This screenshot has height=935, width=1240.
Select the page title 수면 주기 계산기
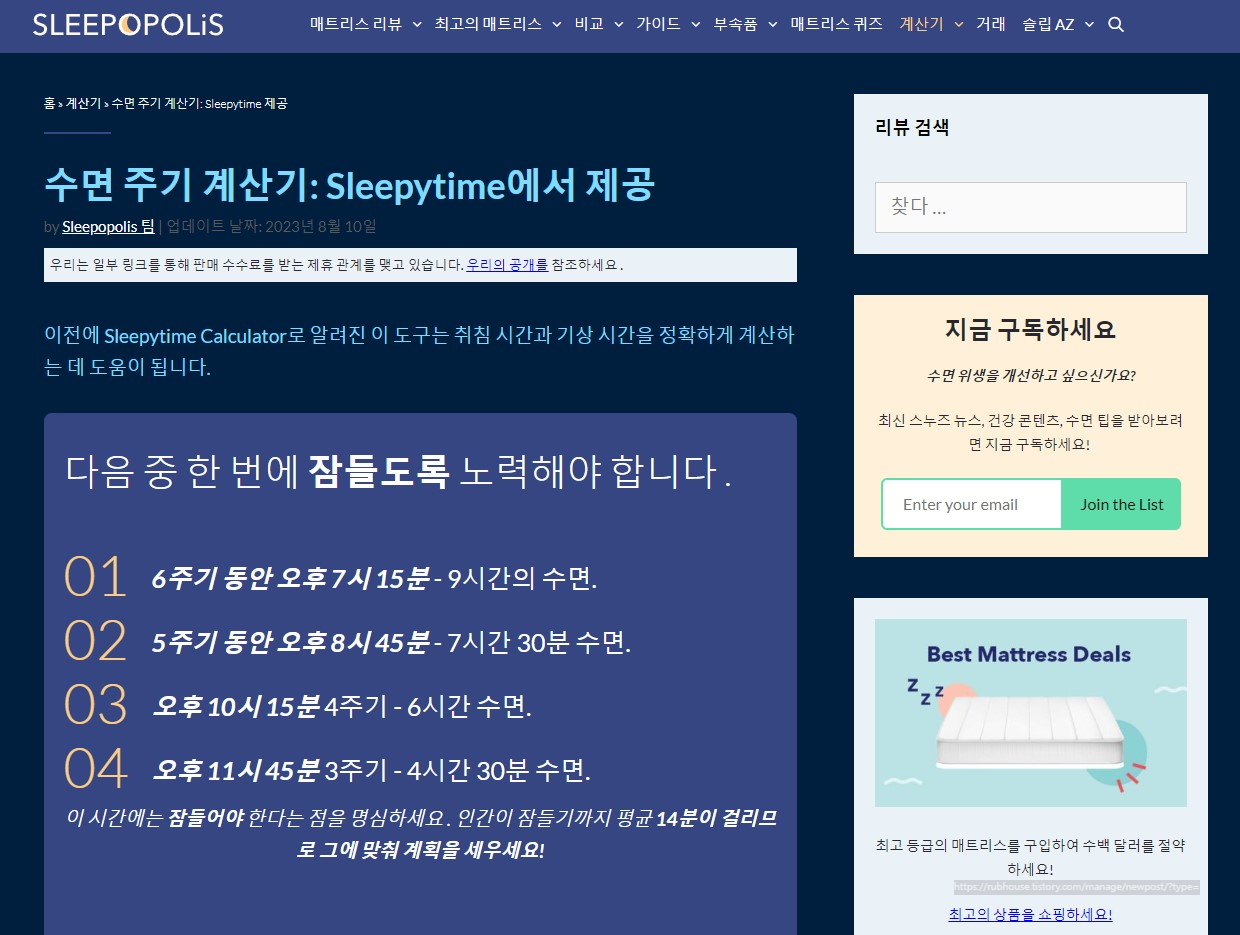point(349,185)
